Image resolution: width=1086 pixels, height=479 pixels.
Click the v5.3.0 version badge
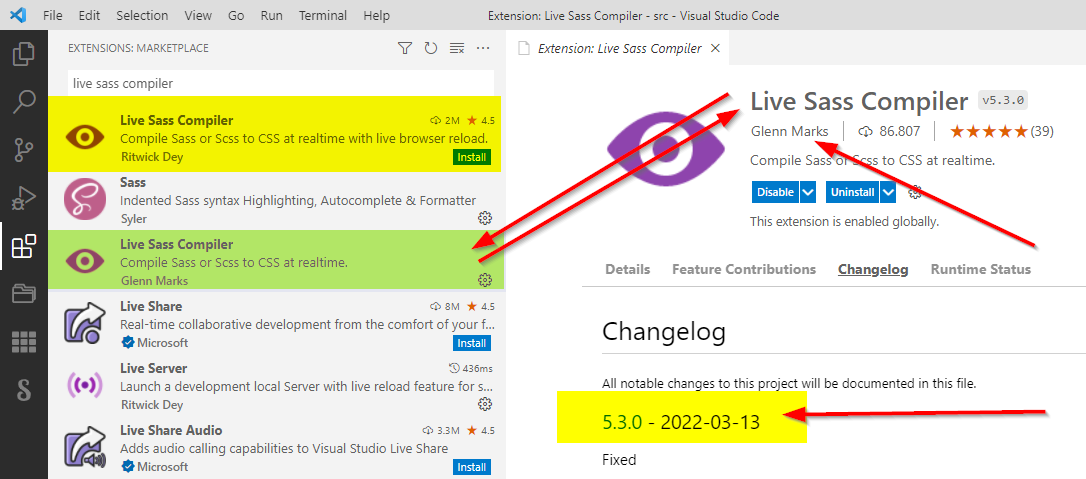pyautogui.click(x=1002, y=100)
